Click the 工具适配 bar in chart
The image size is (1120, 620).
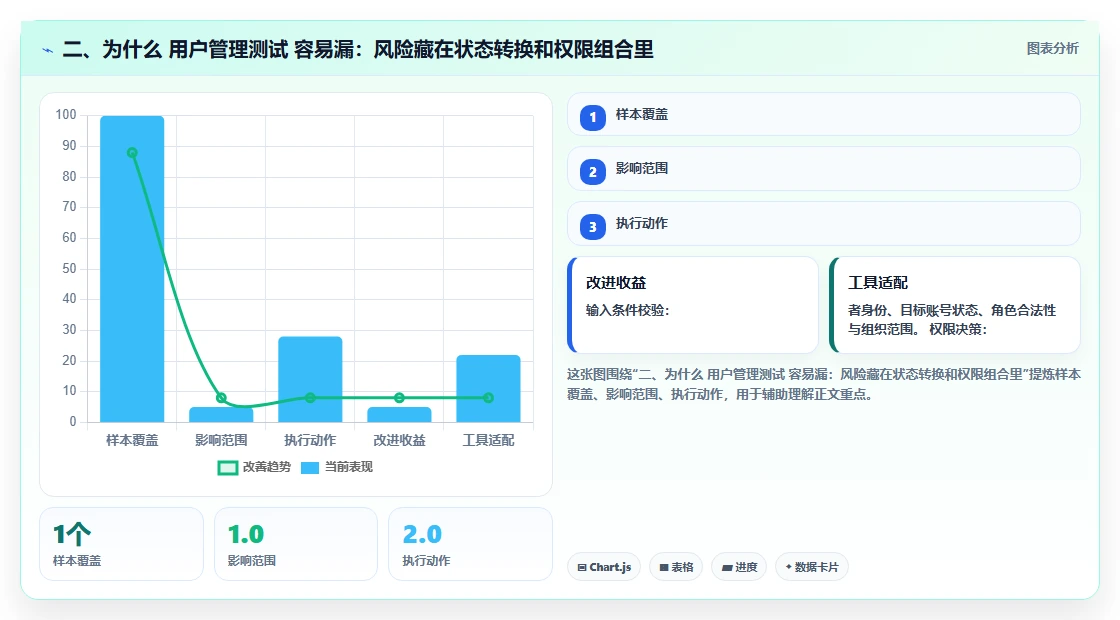coord(489,389)
